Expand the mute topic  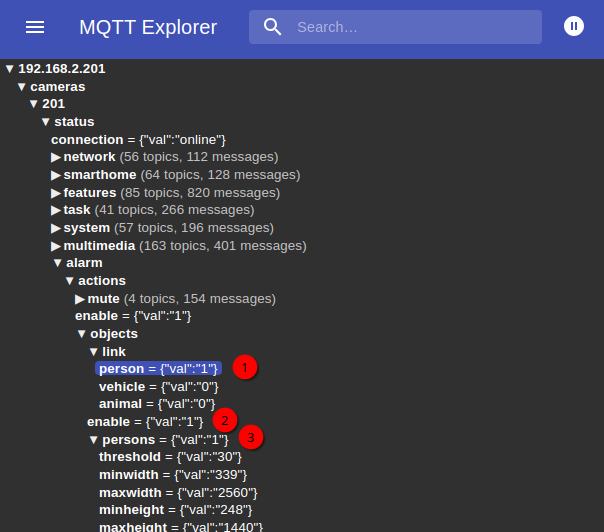pos(80,299)
